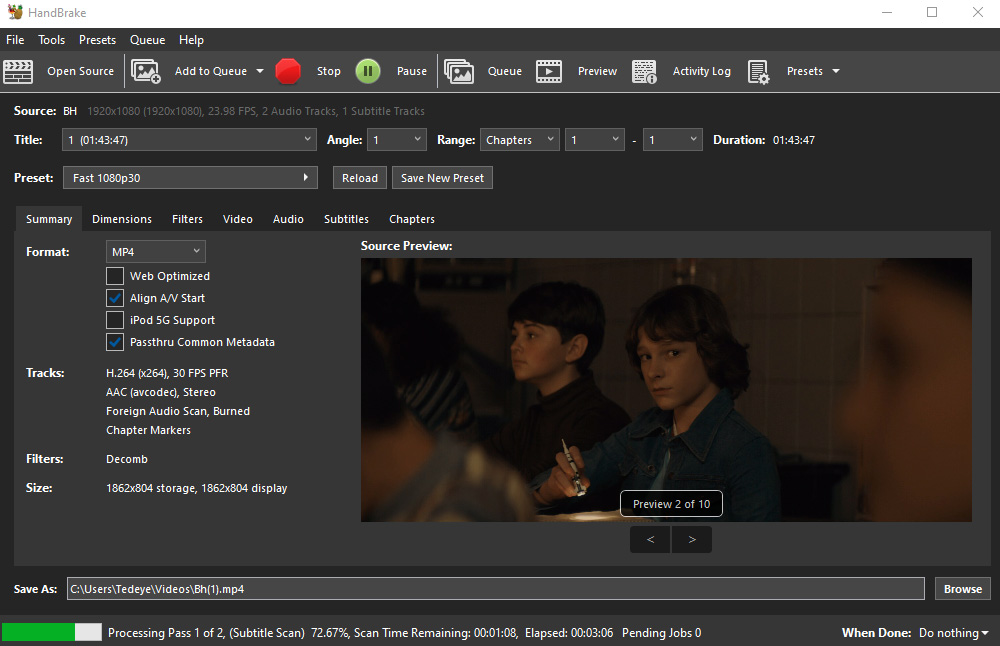The width and height of the screenshot is (1000, 646).
Task: Open the Preset selector showing Fast 1080p30
Action: 190,178
